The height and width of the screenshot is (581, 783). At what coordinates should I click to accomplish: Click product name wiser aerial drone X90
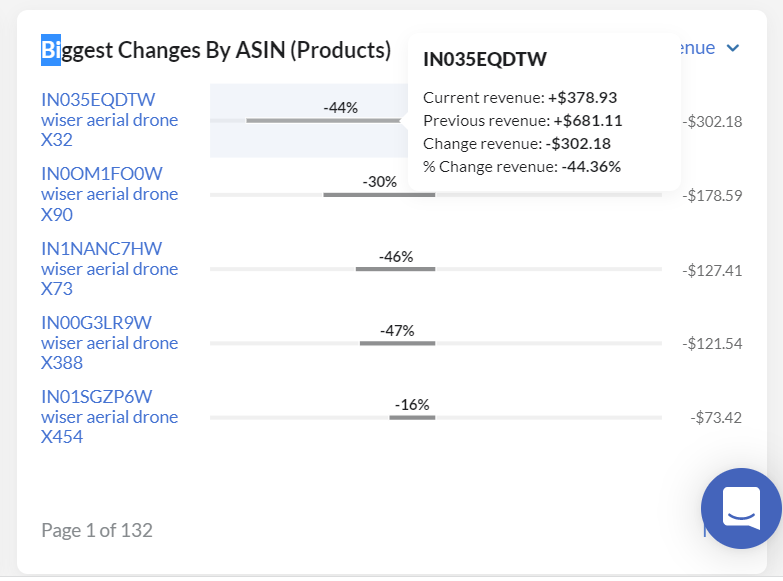point(109,204)
